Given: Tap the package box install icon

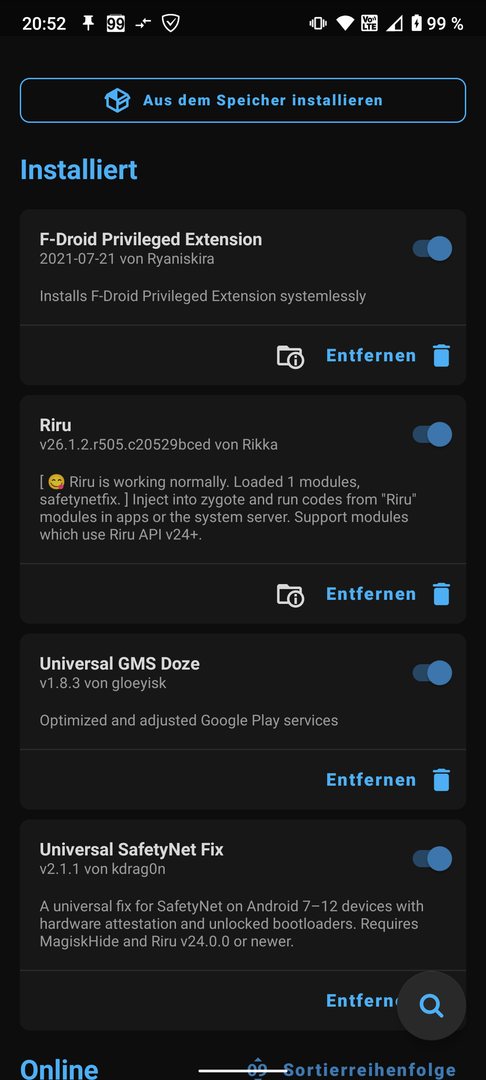Looking at the screenshot, I should point(117,101).
